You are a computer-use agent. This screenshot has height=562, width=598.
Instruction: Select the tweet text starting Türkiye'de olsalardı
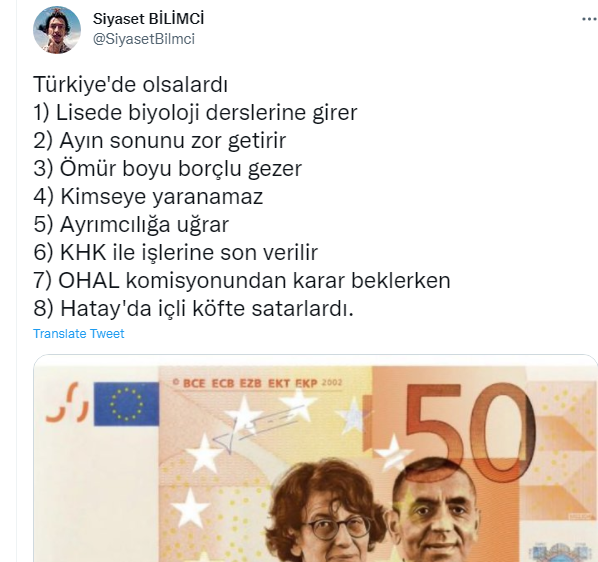click(242, 196)
